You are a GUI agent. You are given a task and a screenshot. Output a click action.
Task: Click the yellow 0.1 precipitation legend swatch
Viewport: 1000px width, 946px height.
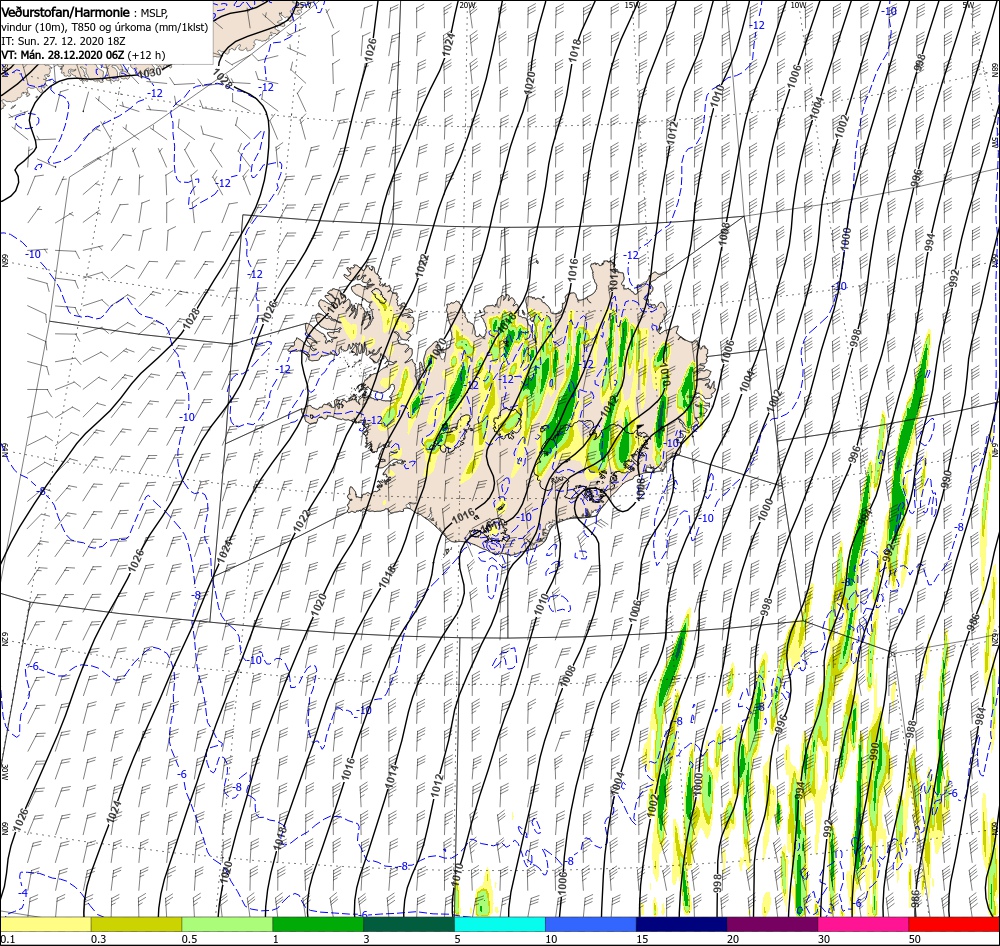tap(45, 924)
